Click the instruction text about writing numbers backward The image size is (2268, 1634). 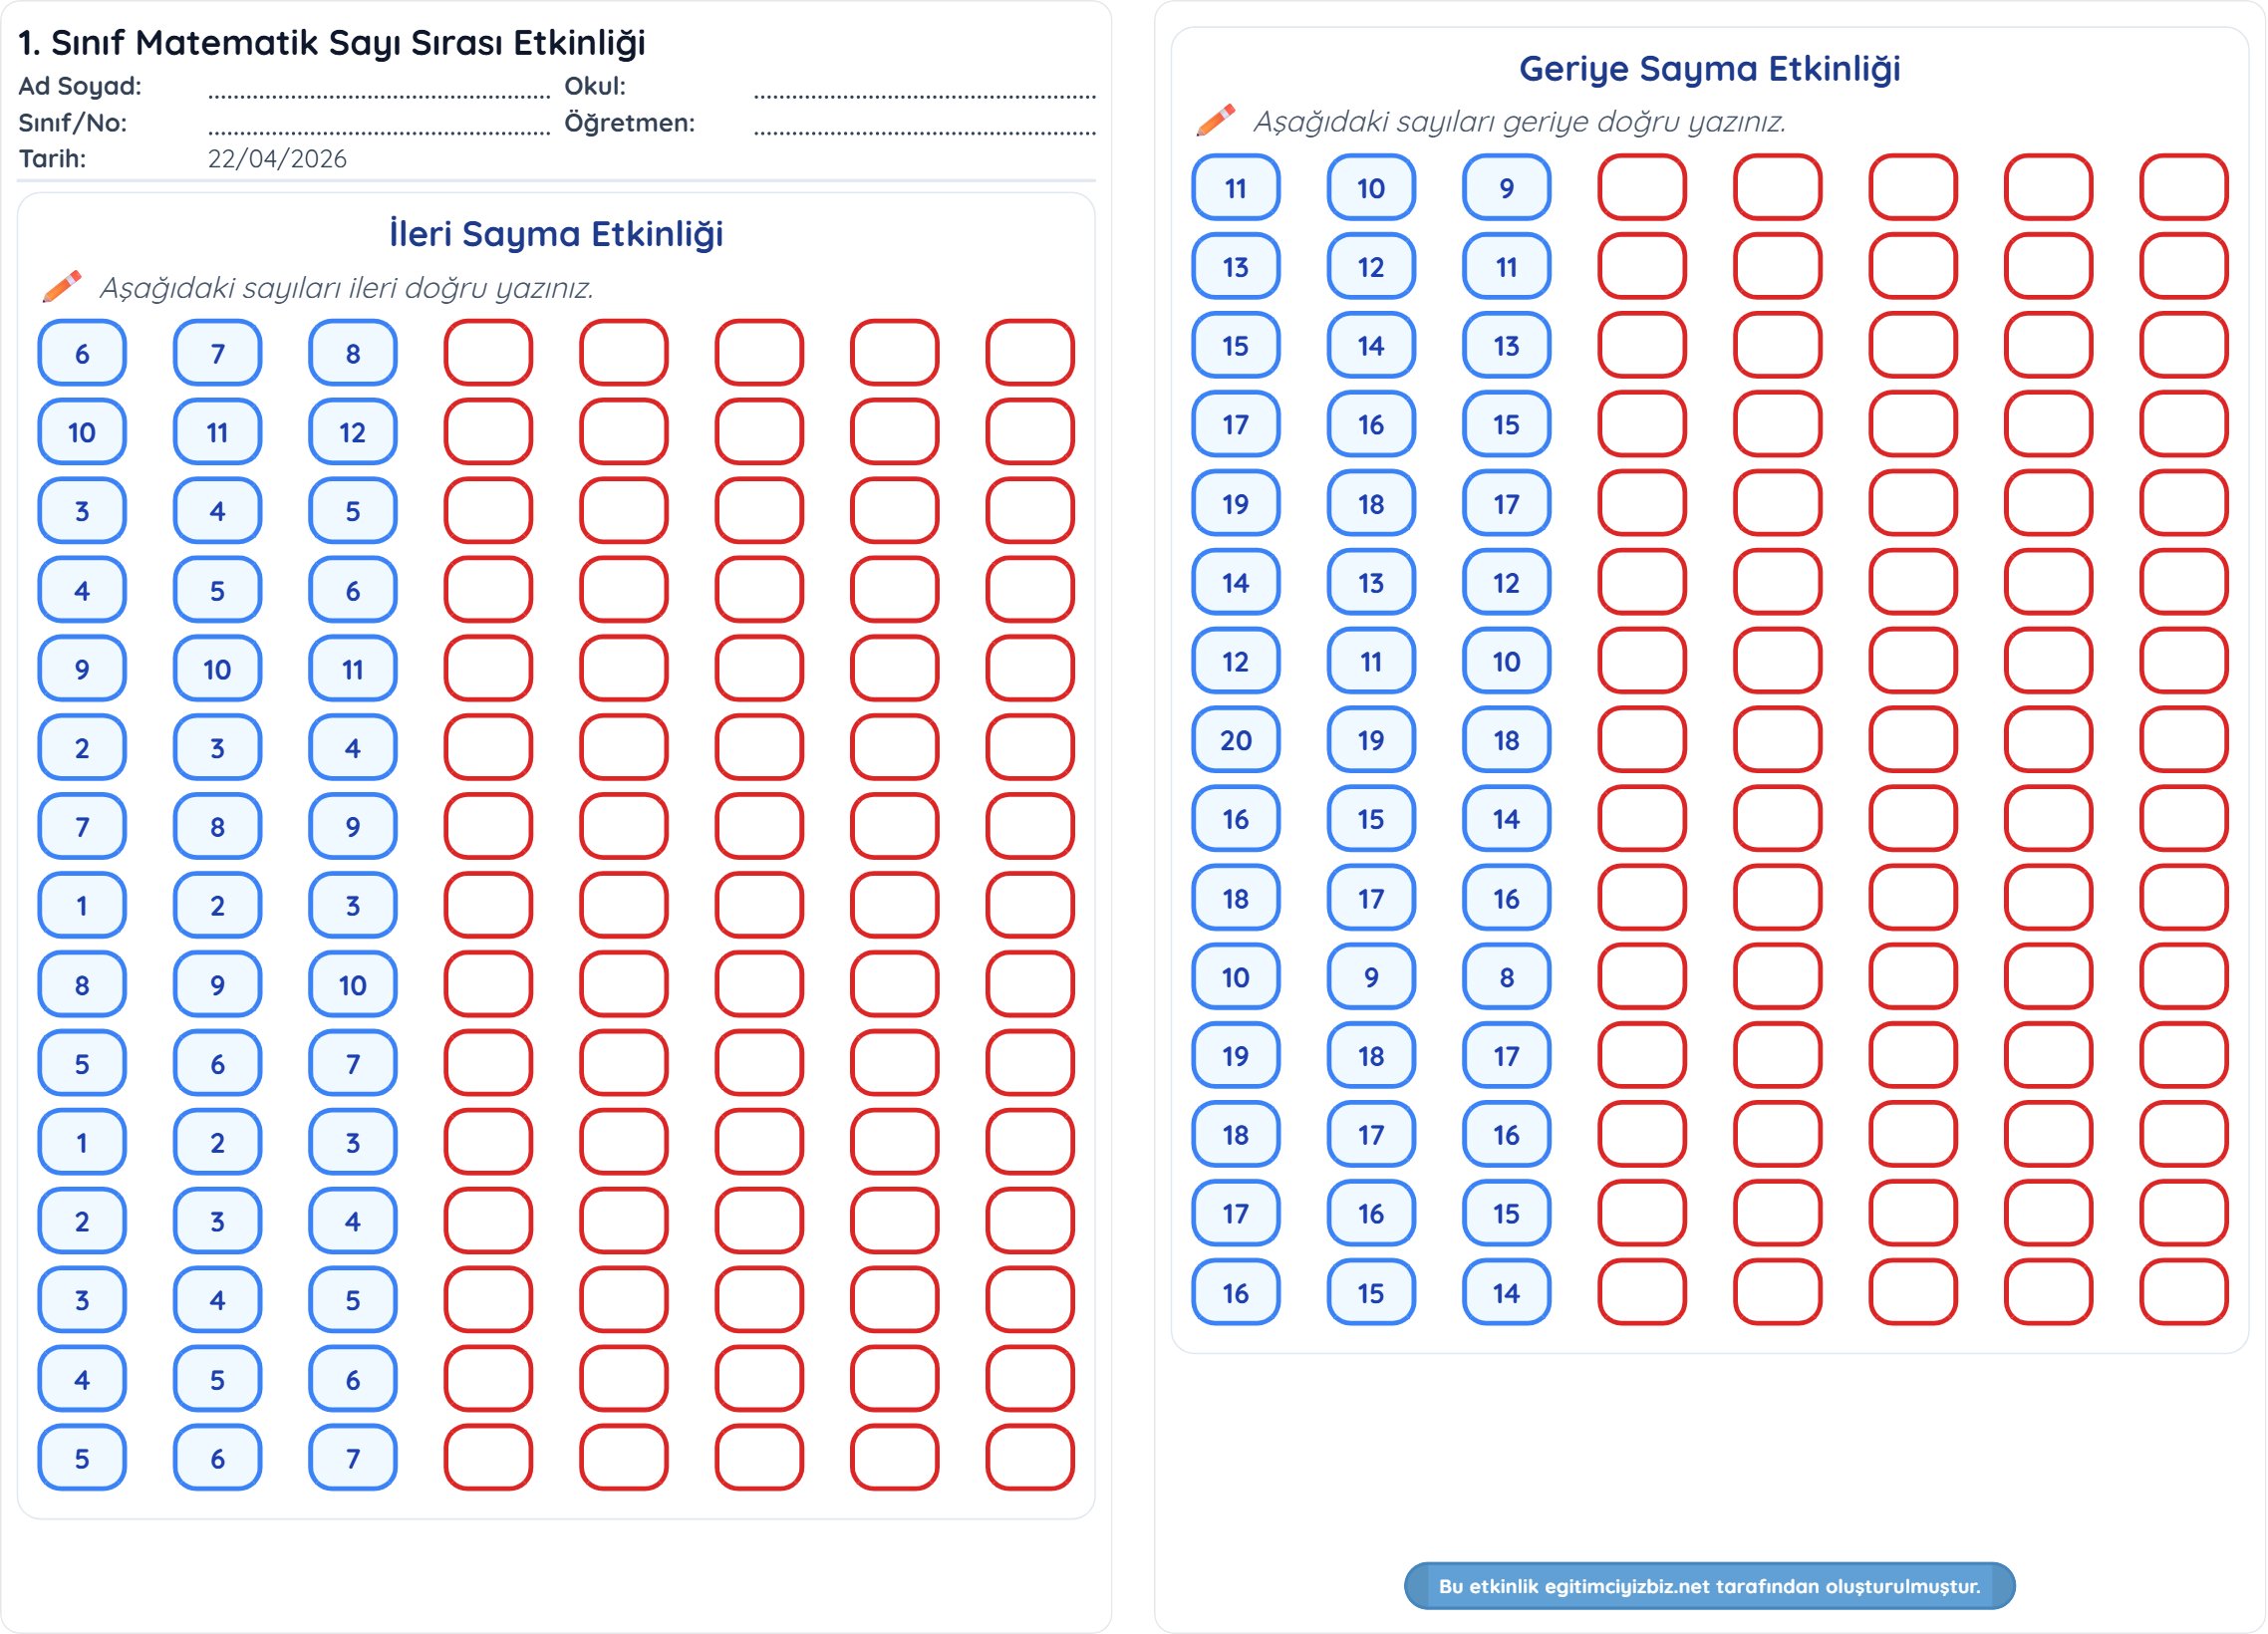(x=1518, y=122)
